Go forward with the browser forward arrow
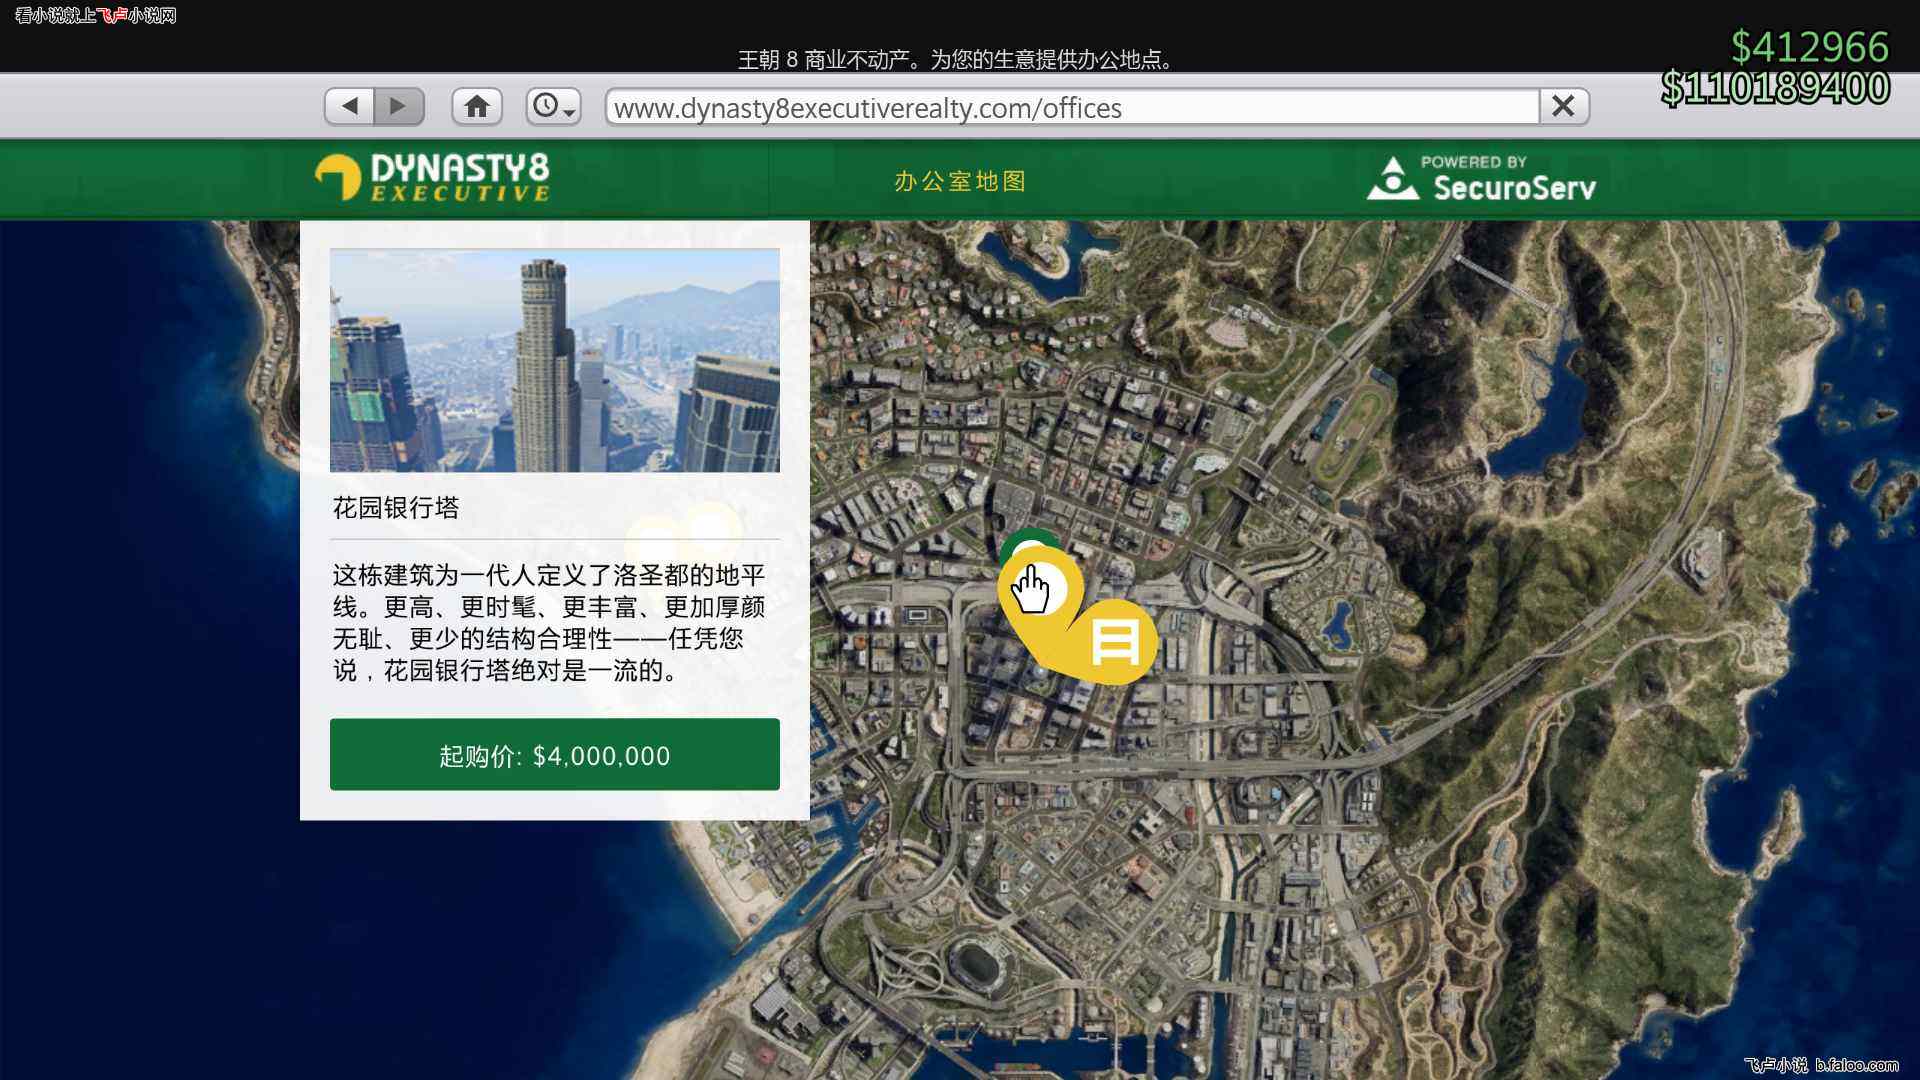Screen dimensions: 1920x1080 [x=399, y=106]
